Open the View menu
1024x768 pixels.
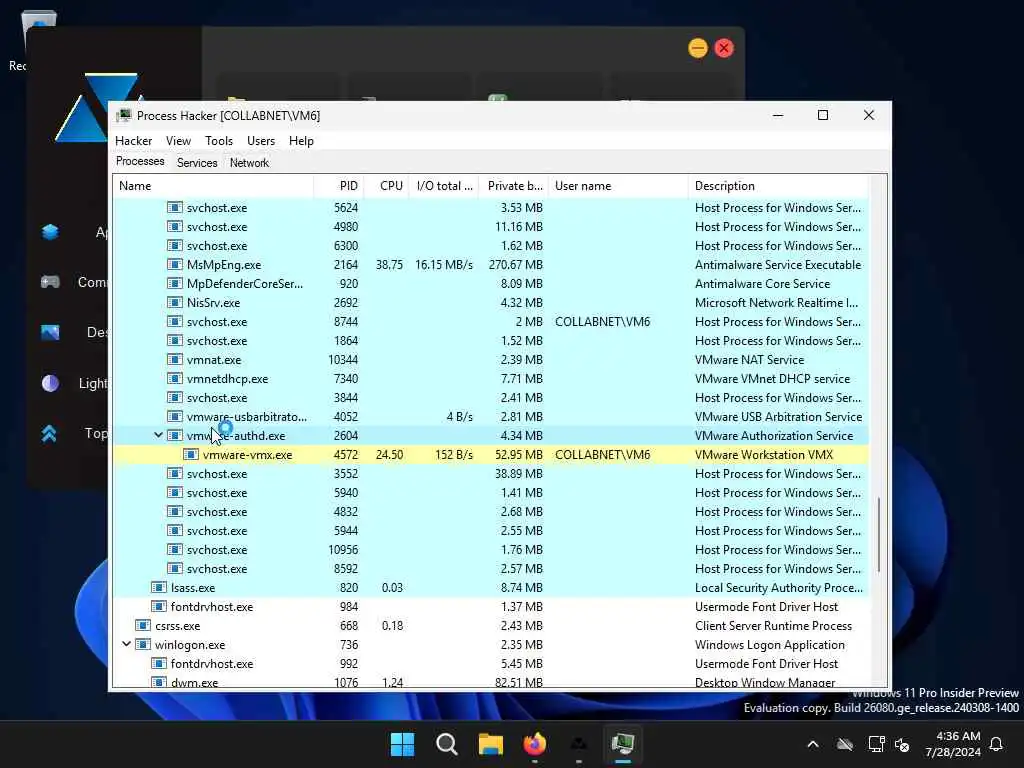coord(178,140)
